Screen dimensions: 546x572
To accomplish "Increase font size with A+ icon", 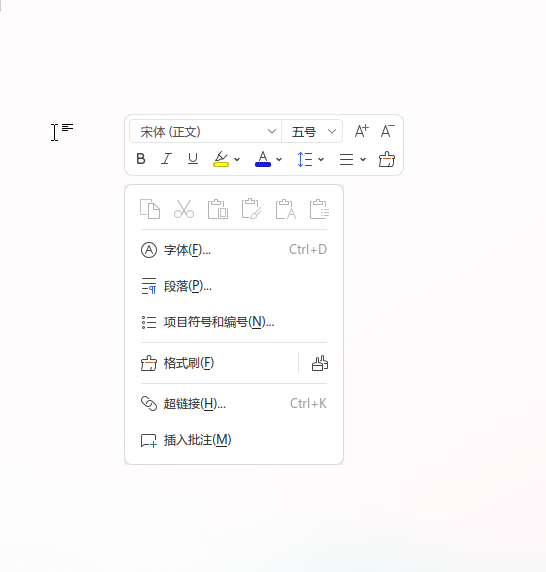I will [x=362, y=131].
